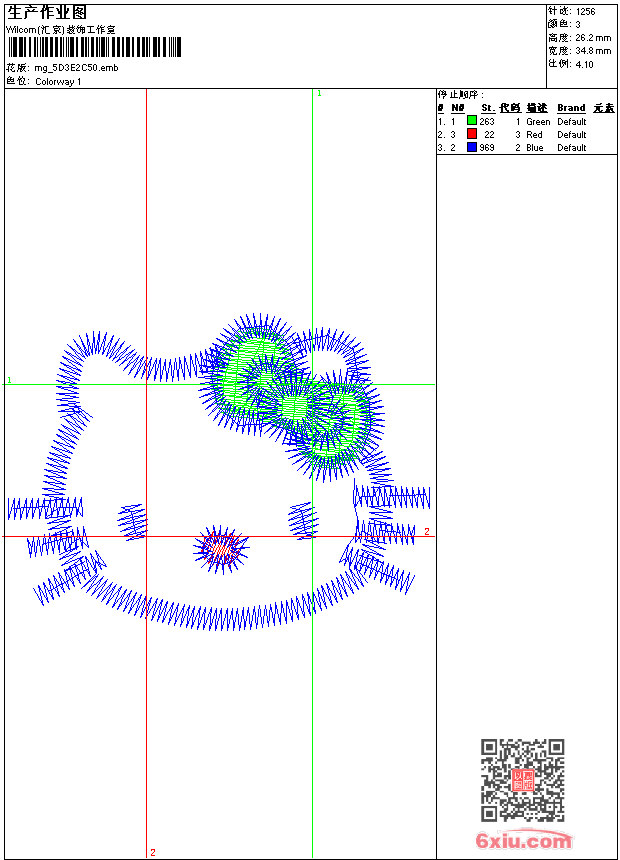Screen dimensions: 620x860
Task: Click "Default" brand in the Green row
Action: [x=572, y=122]
